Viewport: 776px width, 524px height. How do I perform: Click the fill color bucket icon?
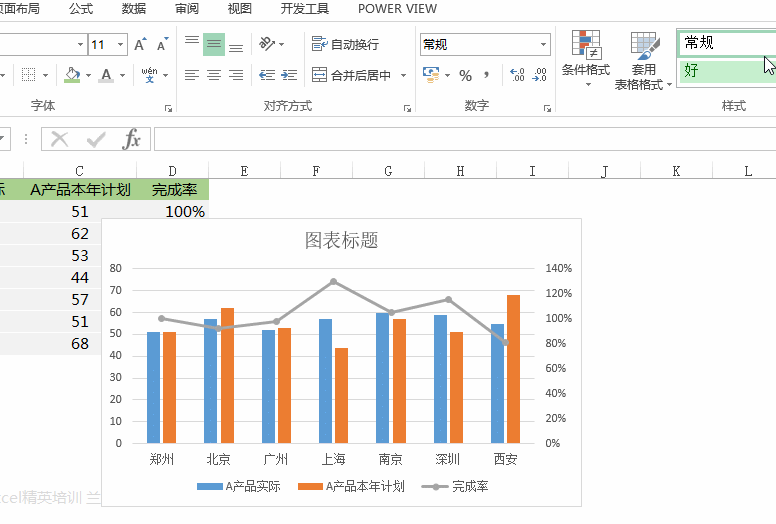tap(72, 75)
